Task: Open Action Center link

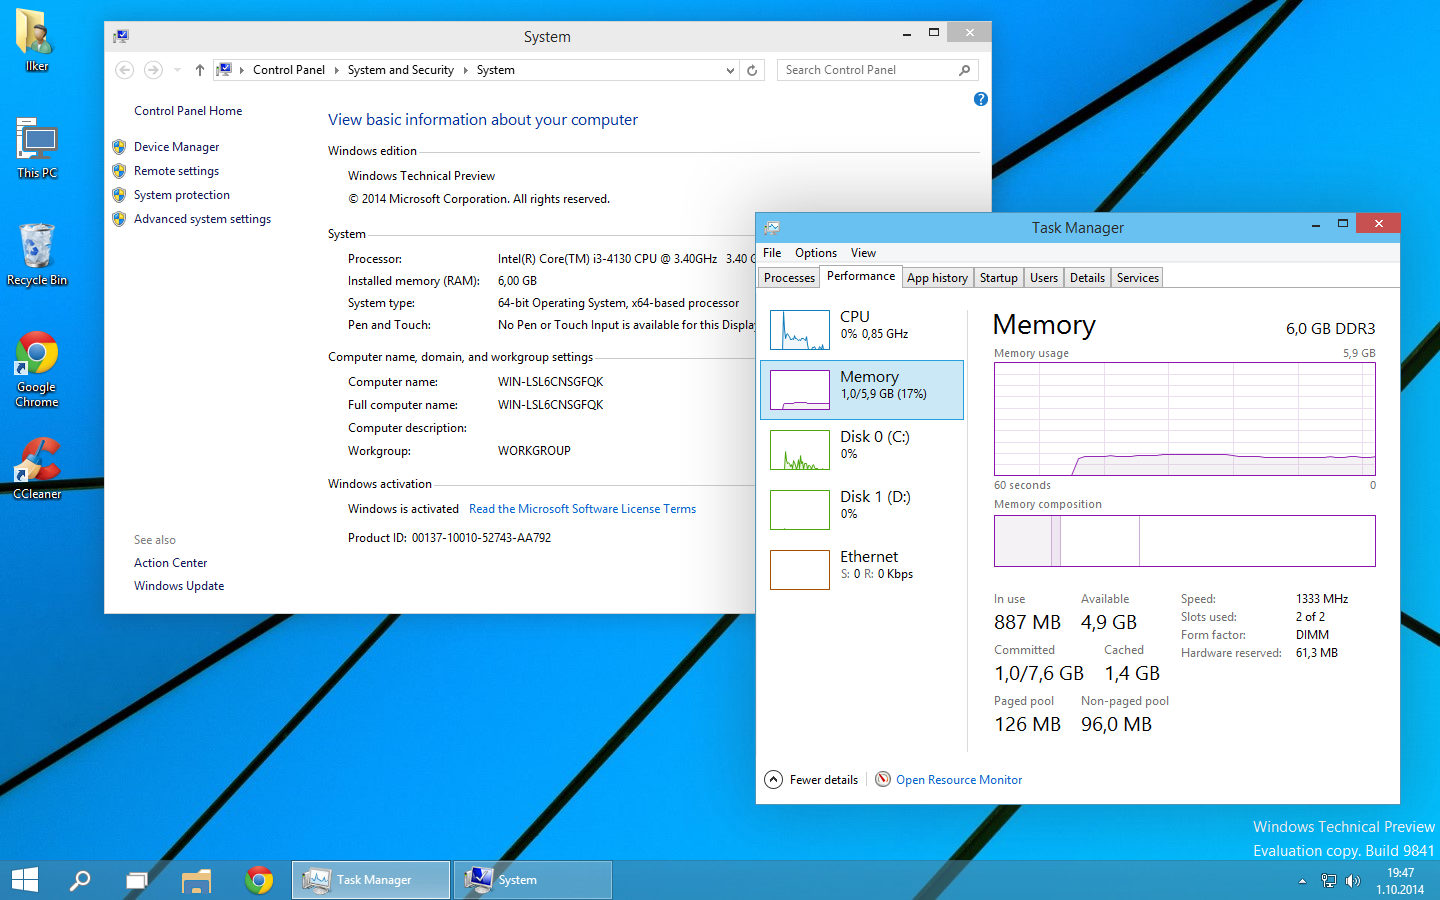Action: point(171,563)
